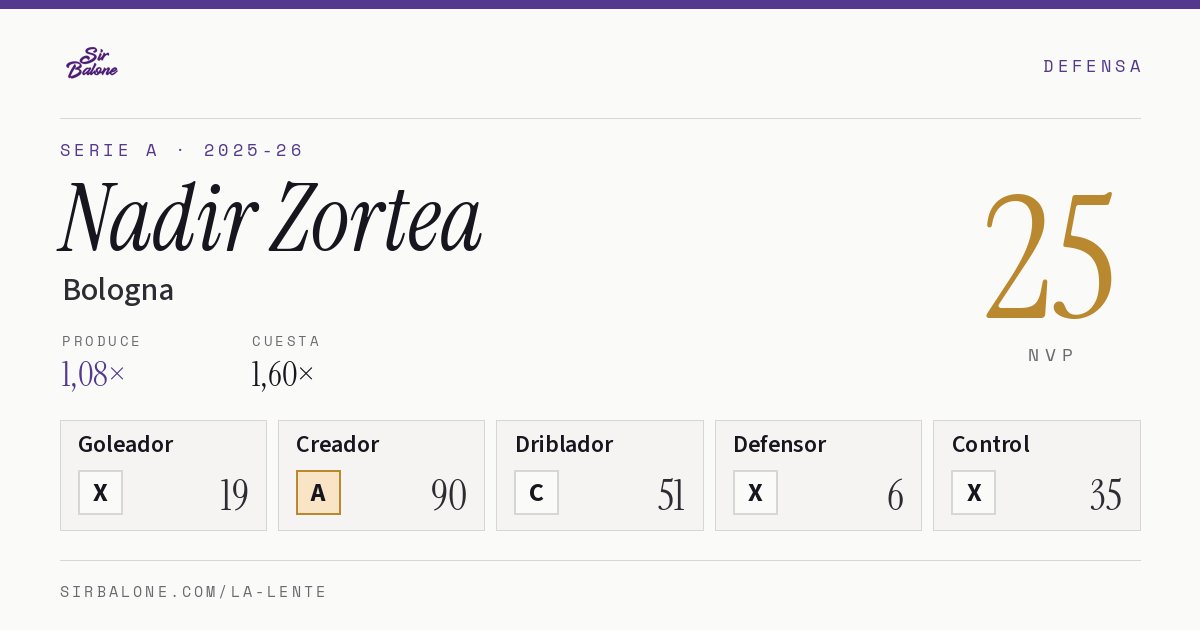The height and width of the screenshot is (630, 1200).
Task: Click the Driblador card title
Action: tap(564, 444)
